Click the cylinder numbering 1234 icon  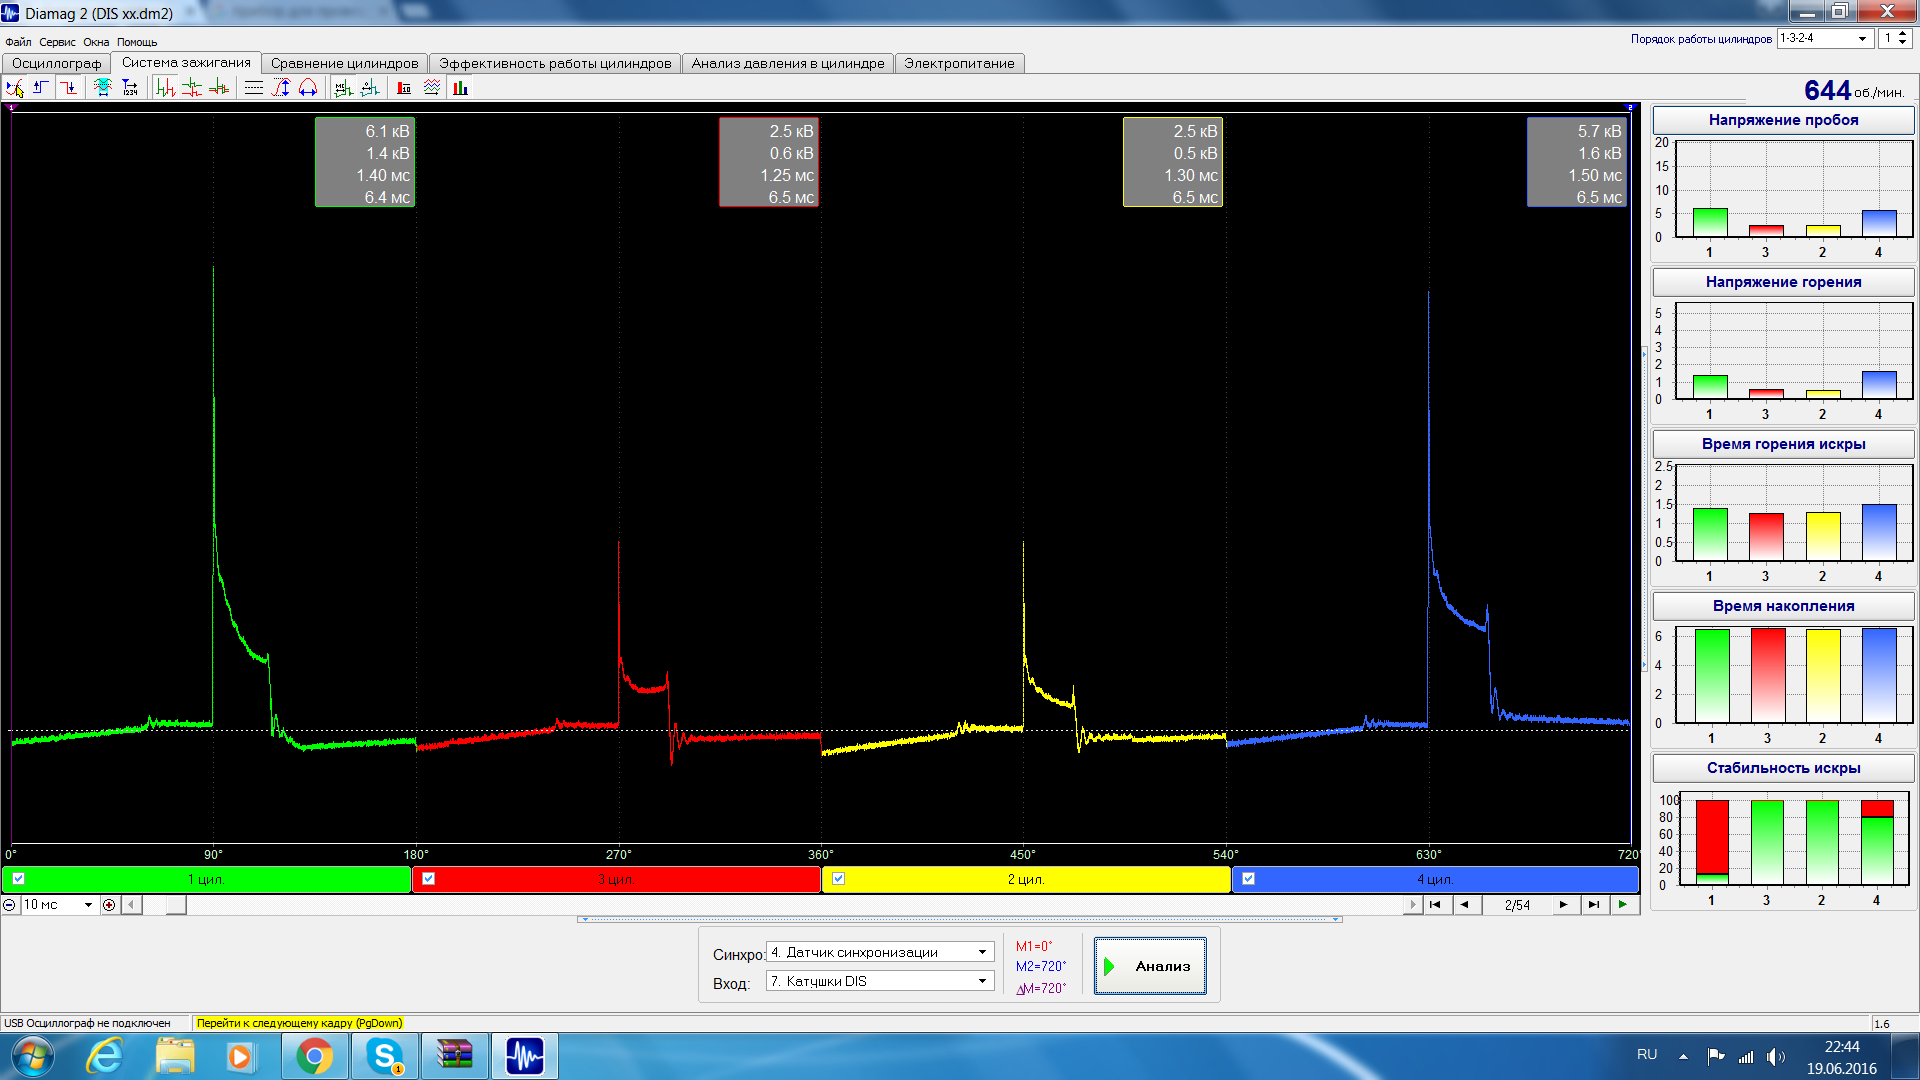tap(130, 88)
